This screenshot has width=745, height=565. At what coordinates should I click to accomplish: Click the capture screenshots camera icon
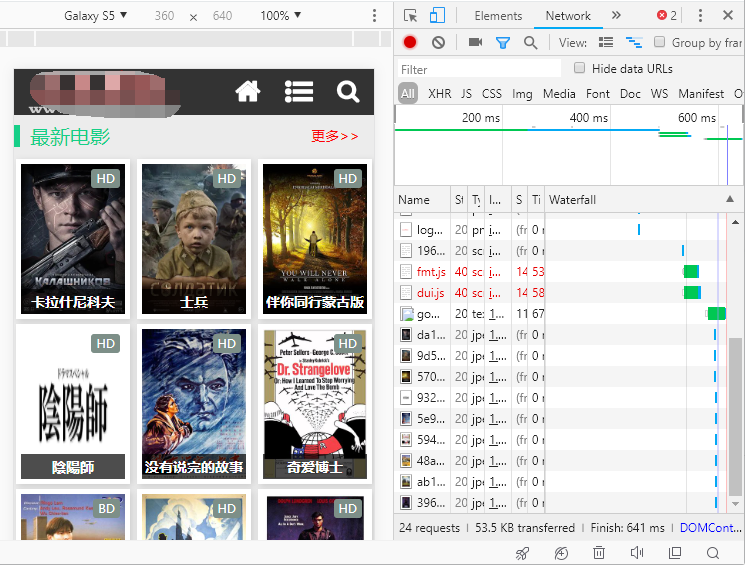tap(475, 42)
